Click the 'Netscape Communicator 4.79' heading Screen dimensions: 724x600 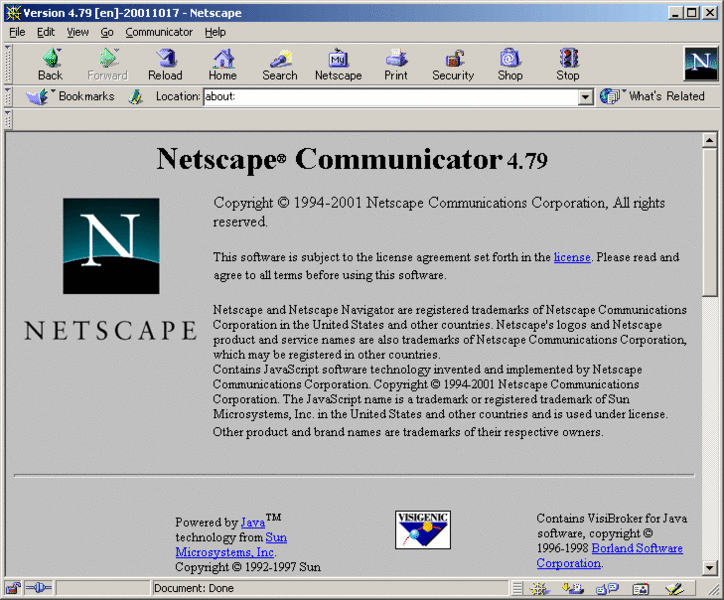[x=352, y=160]
